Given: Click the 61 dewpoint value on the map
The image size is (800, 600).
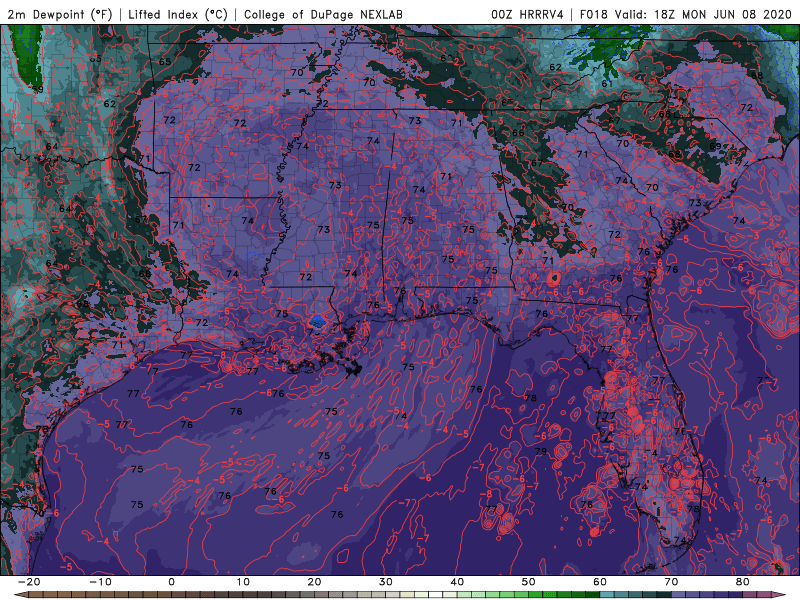Looking at the screenshot, I should pos(607,84).
